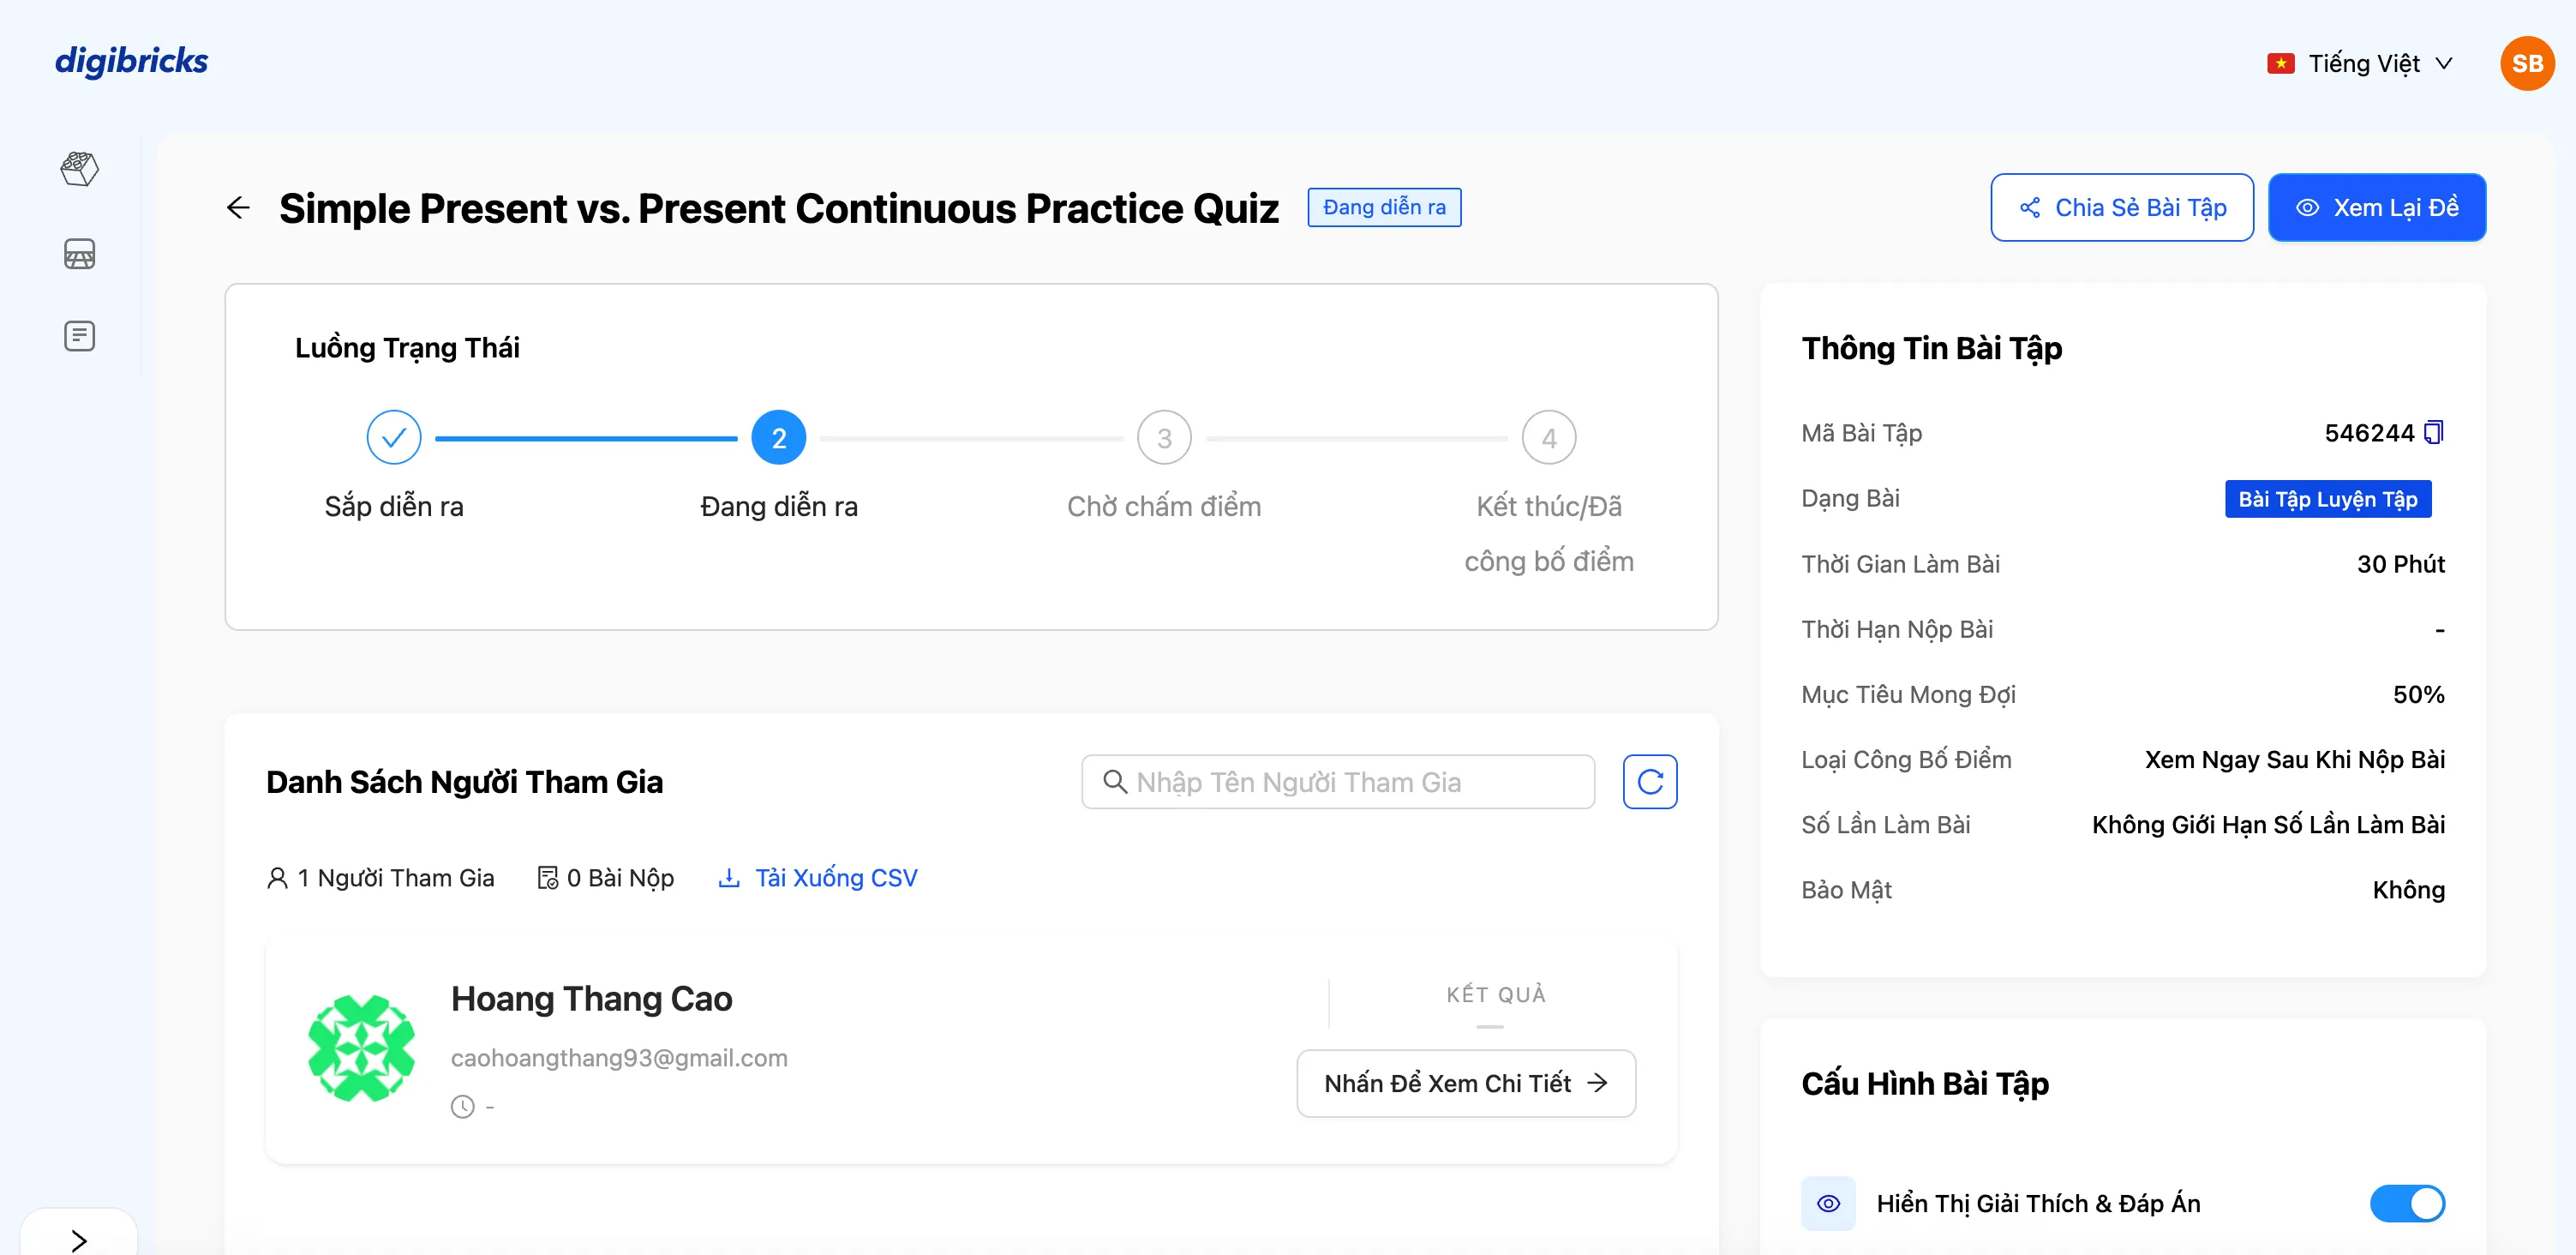Click the back arrow beside quiz title

pyautogui.click(x=238, y=208)
